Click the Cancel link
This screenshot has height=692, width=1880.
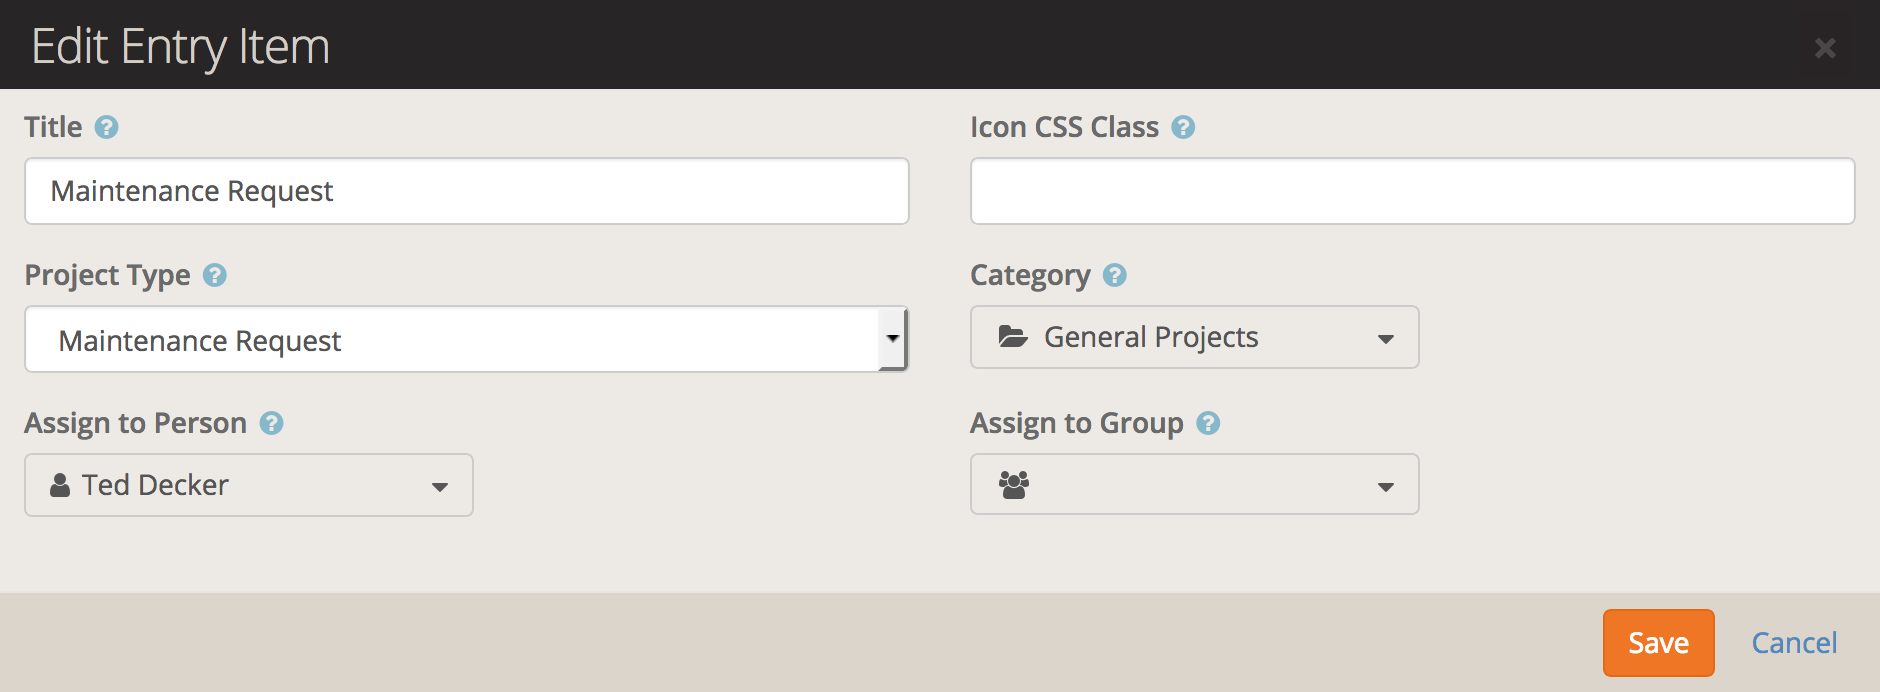[1794, 643]
